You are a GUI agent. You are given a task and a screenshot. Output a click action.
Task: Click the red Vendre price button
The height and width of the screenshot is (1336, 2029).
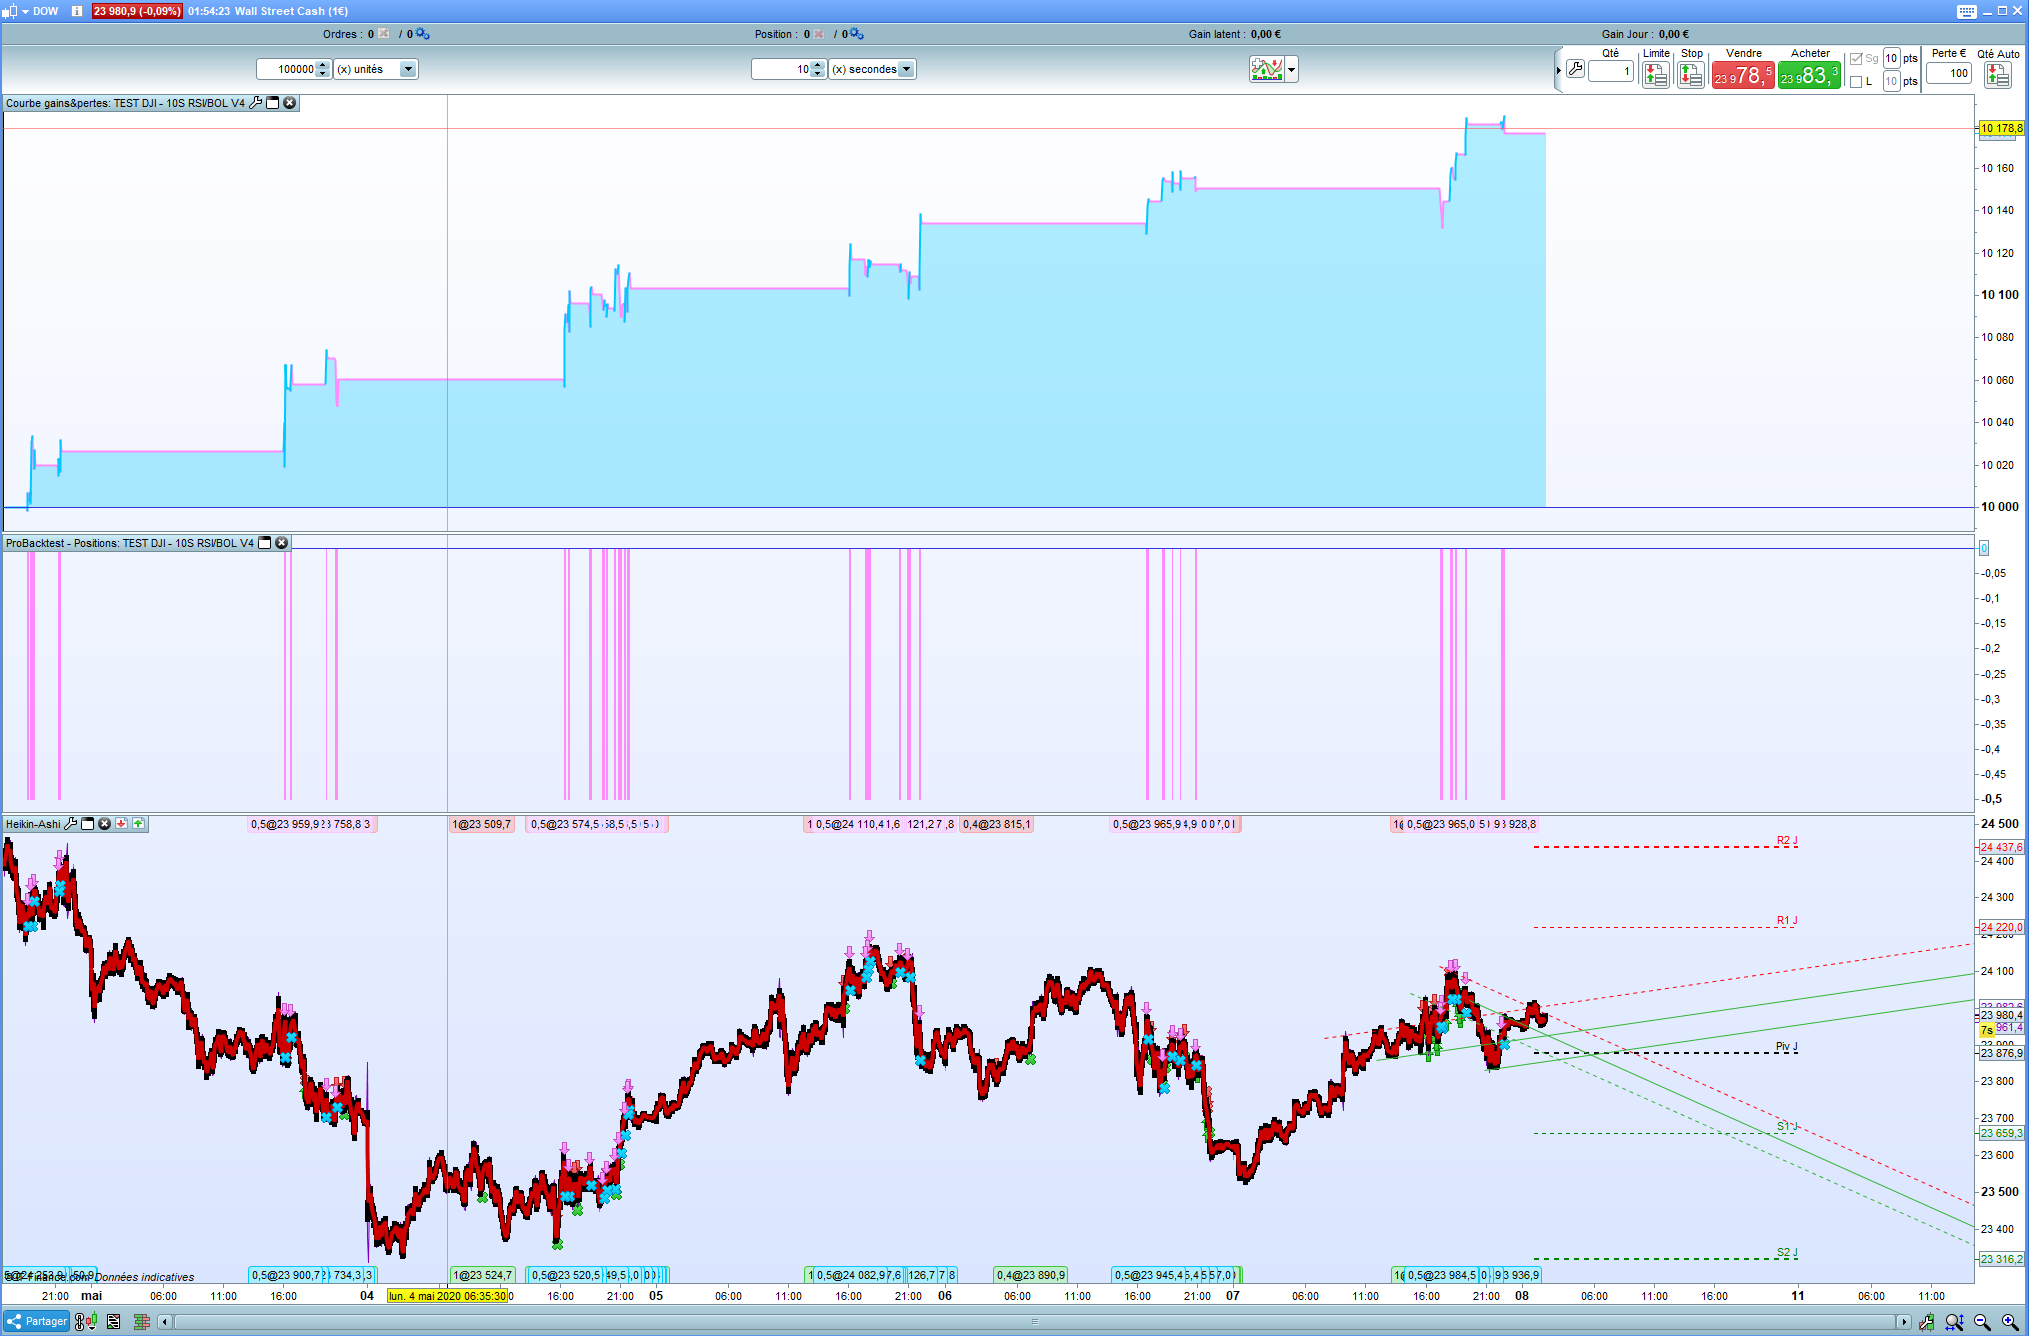tap(1742, 75)
